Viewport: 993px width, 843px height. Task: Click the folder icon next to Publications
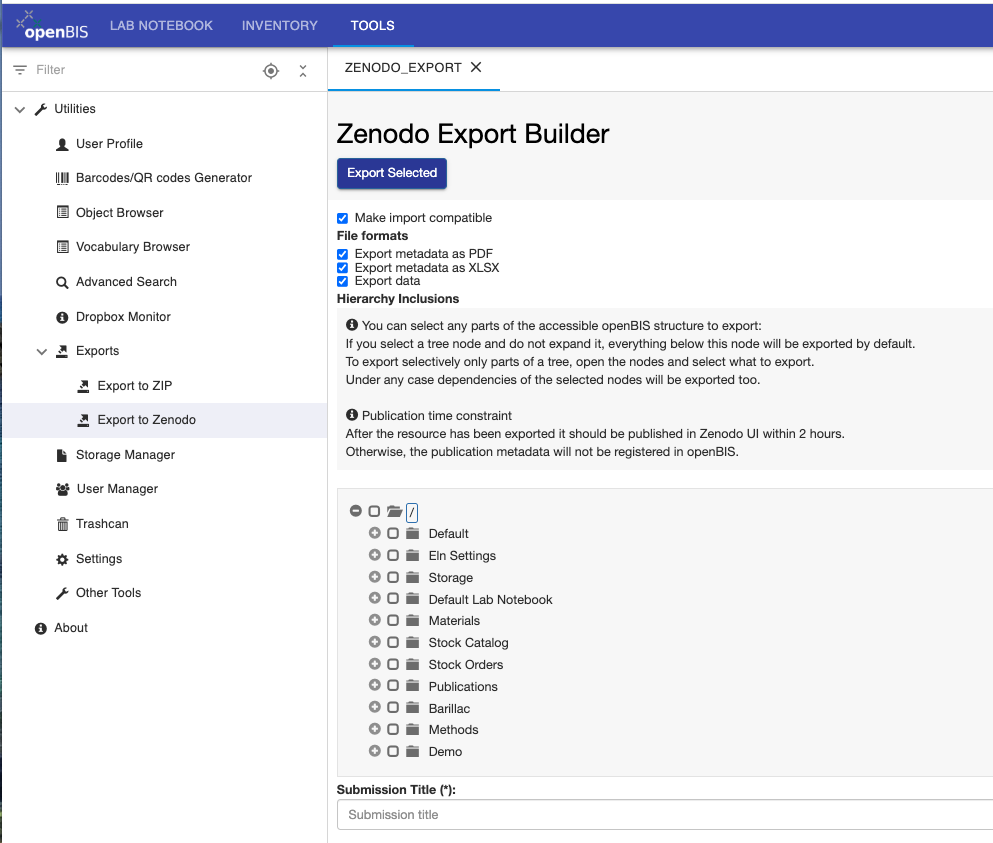413,686
